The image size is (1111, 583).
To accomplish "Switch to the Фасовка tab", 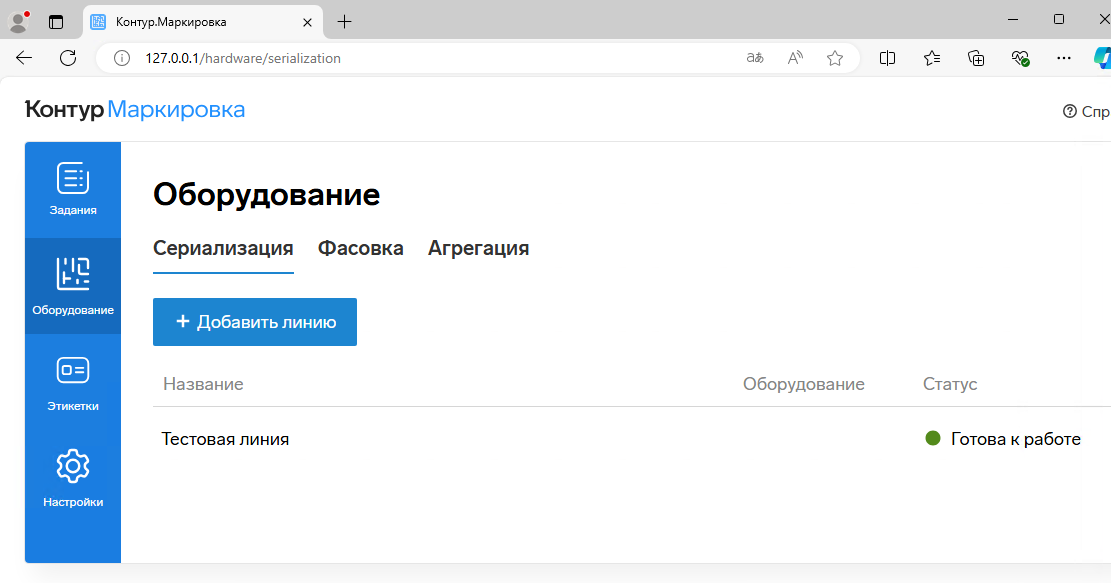I will pos(360,248).
